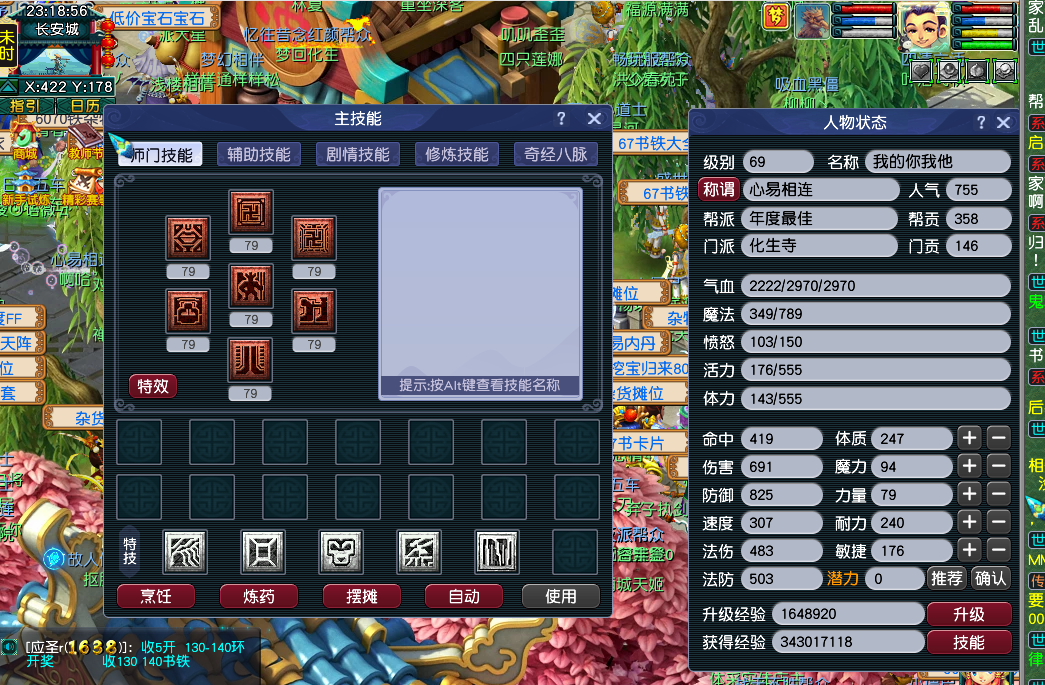
Task: Open the pet portrait with spiky creature
Action: (x=812, y=21)
